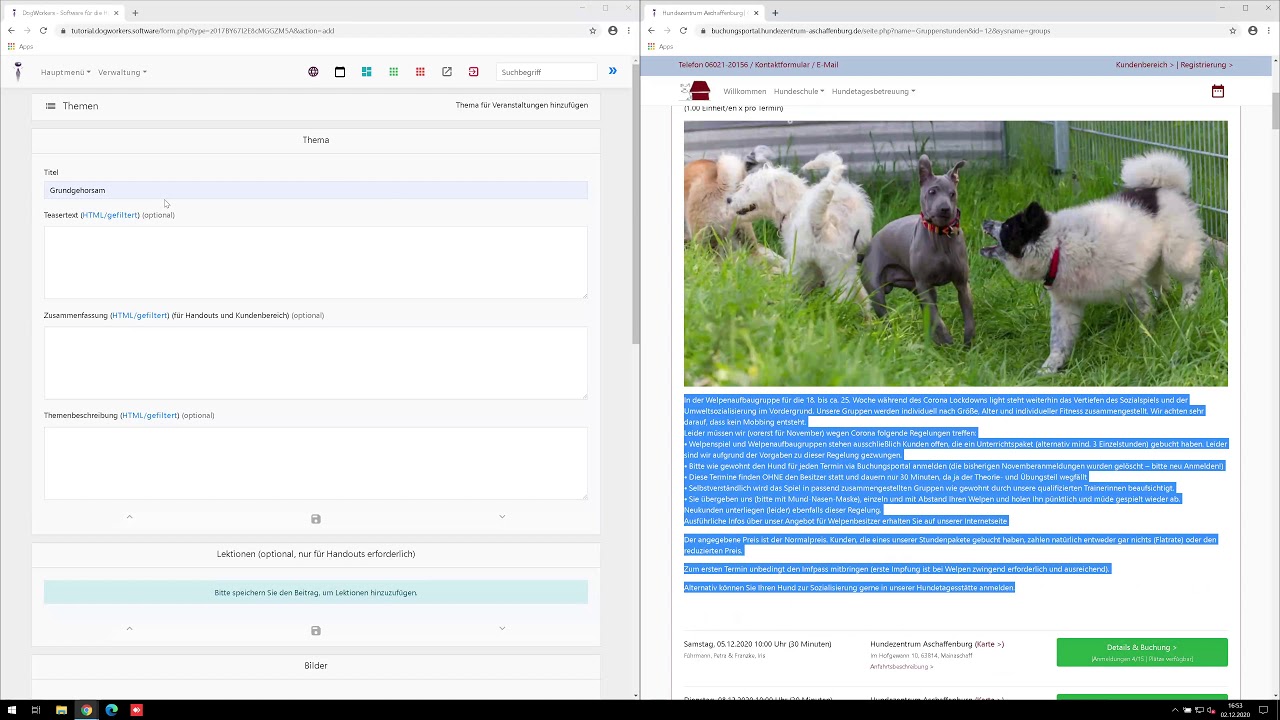Click into the Themenbeschreibung text area
This screenshot has height=720, width=1280.
[x=316, y=463]
